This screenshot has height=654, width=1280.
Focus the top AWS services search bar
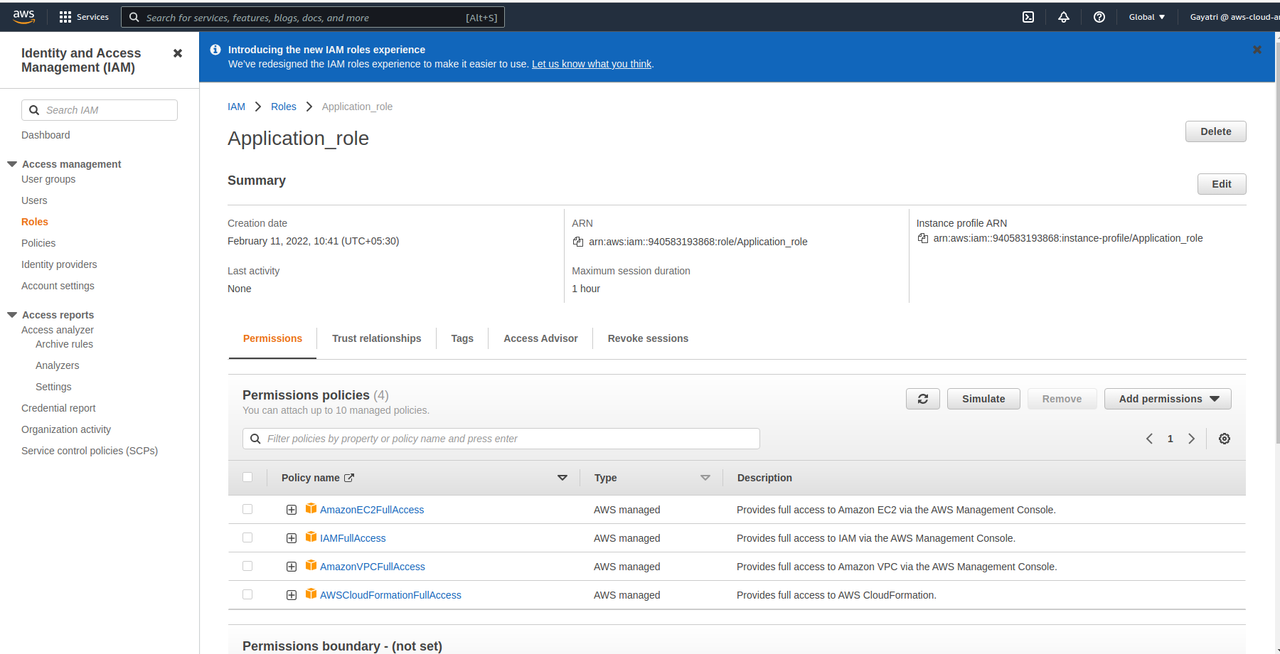click(313, 17)
